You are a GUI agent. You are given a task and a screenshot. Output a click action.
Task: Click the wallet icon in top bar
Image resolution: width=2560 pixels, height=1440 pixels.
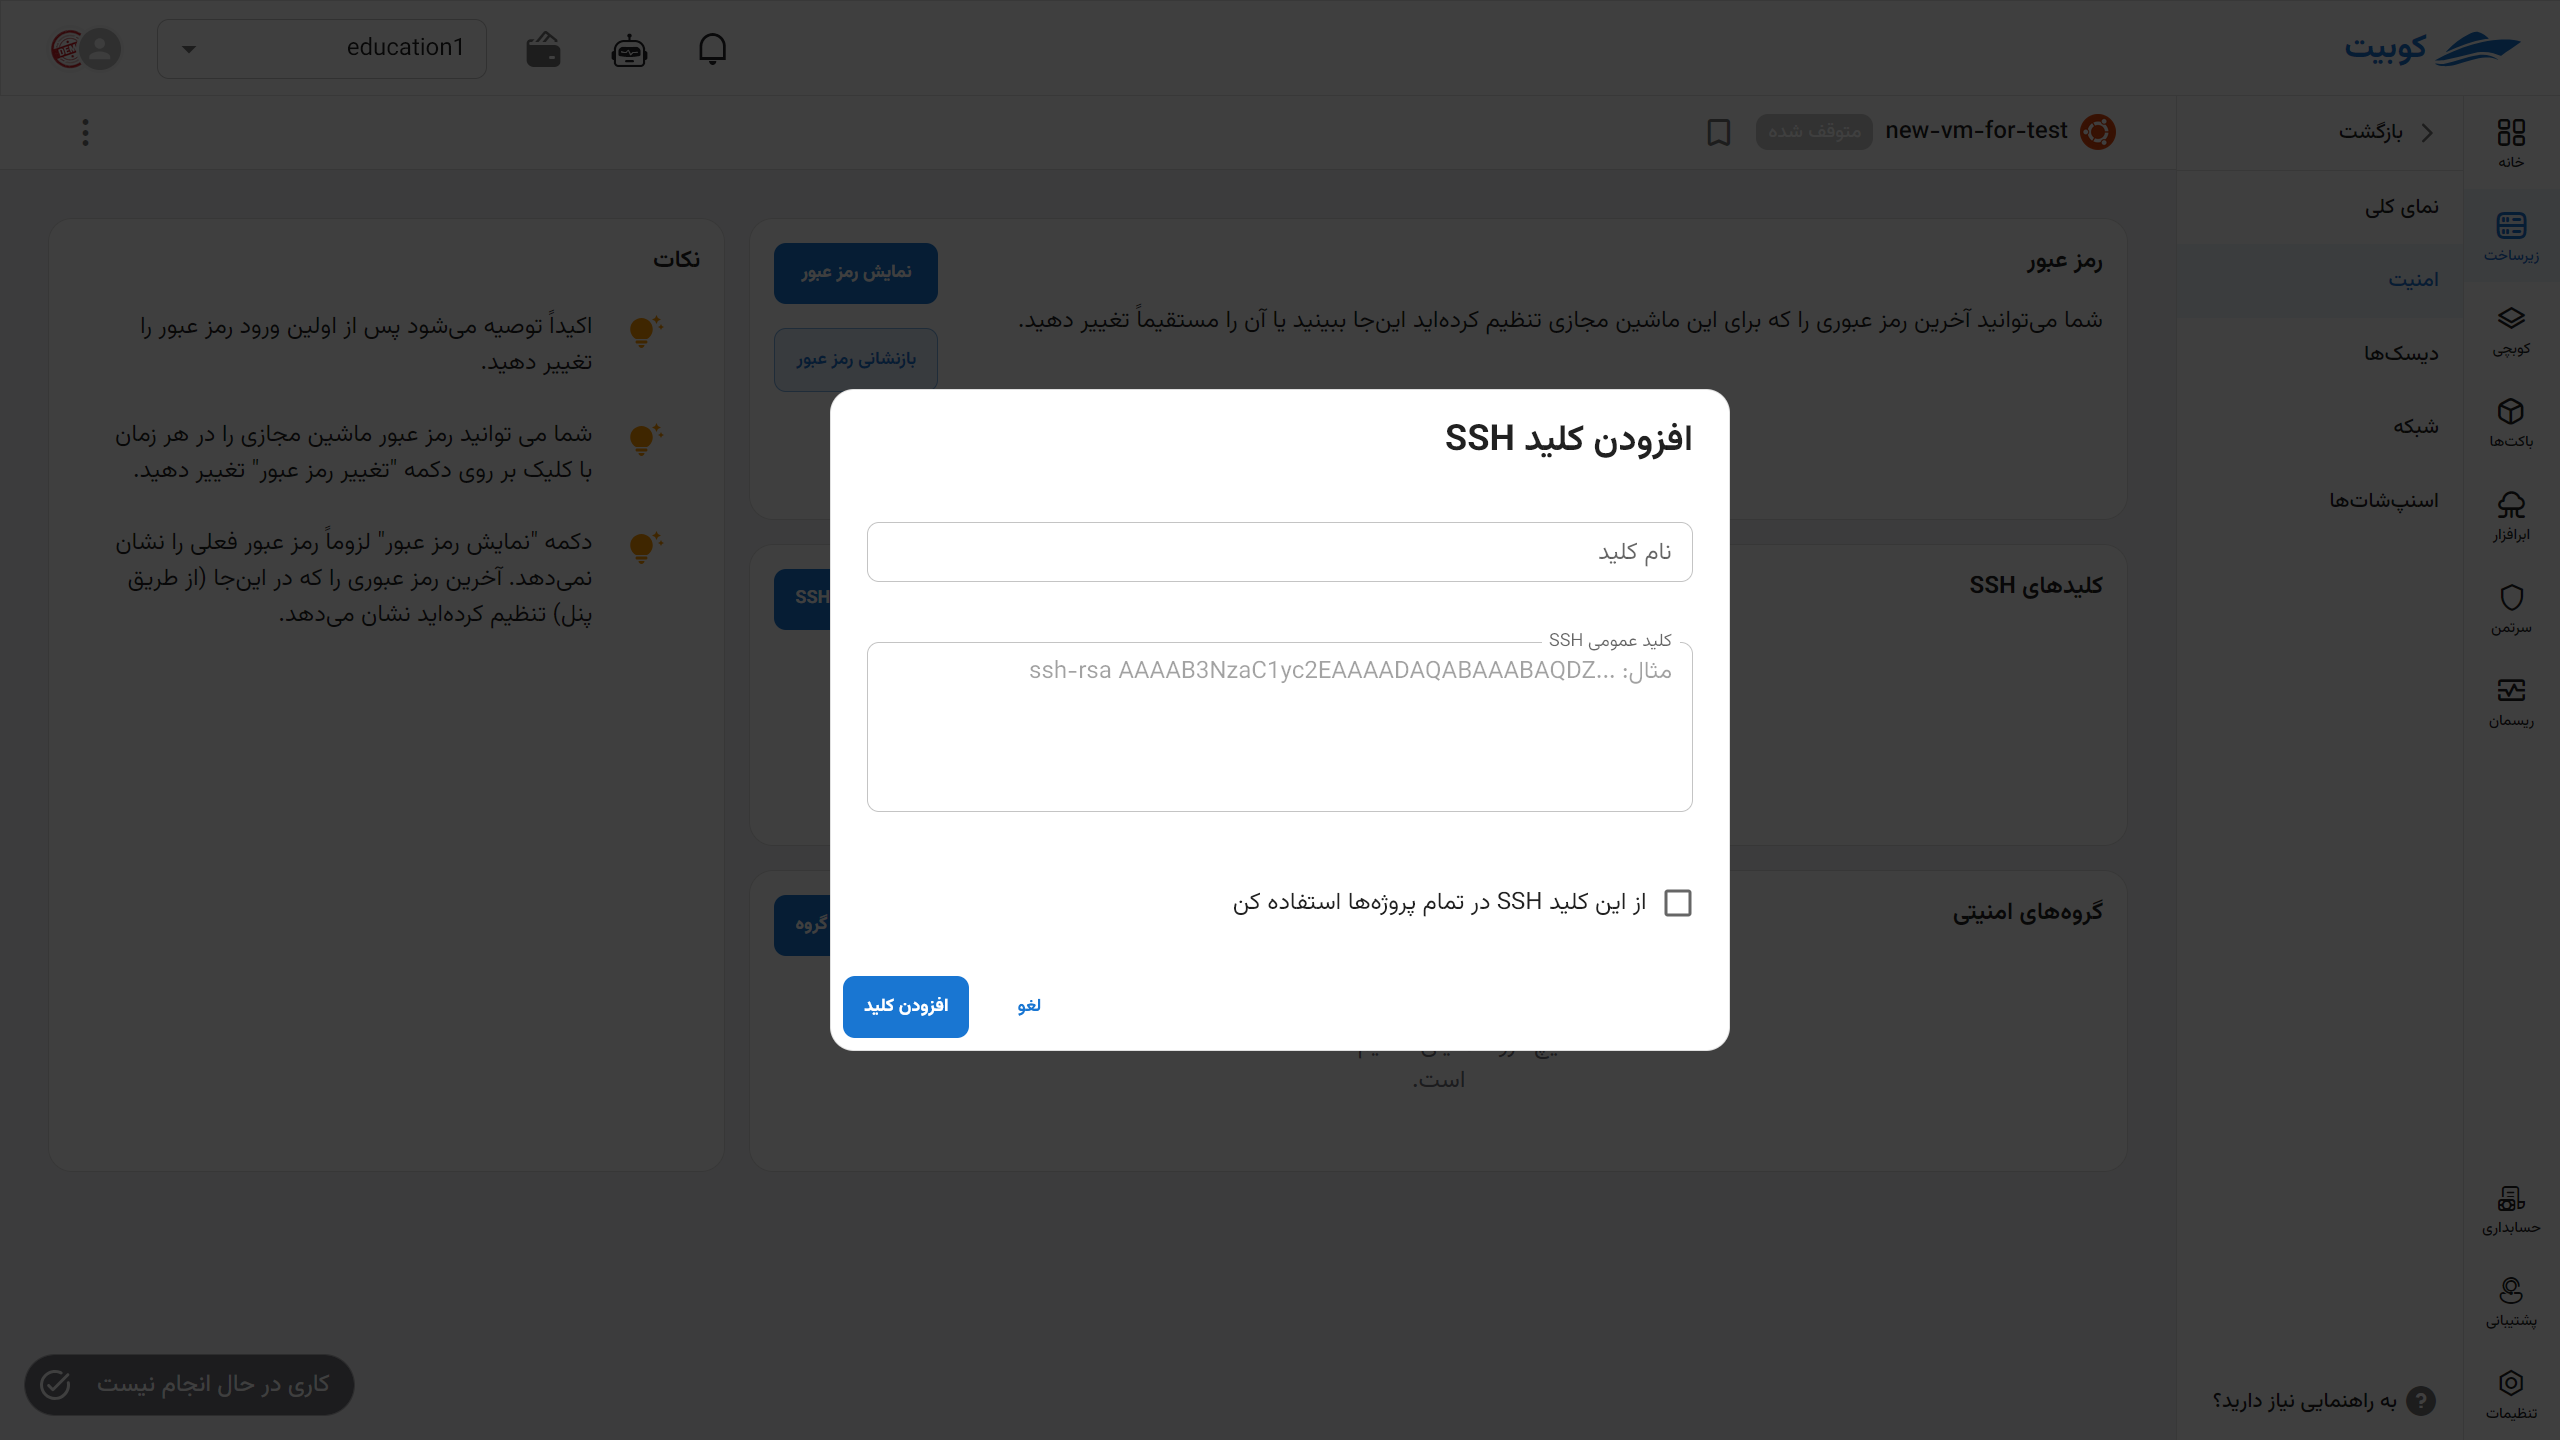(542, 48)
